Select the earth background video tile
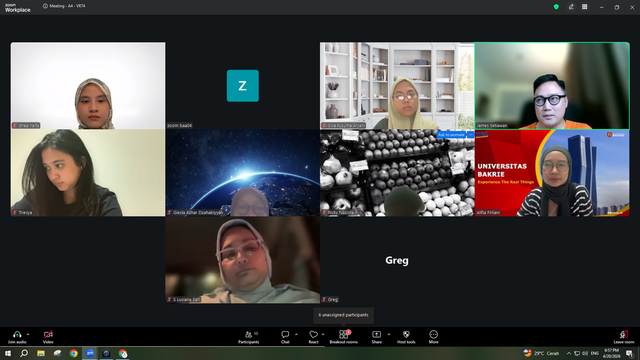The height and width of the screenshot is (360, 640). coord(242,173)
